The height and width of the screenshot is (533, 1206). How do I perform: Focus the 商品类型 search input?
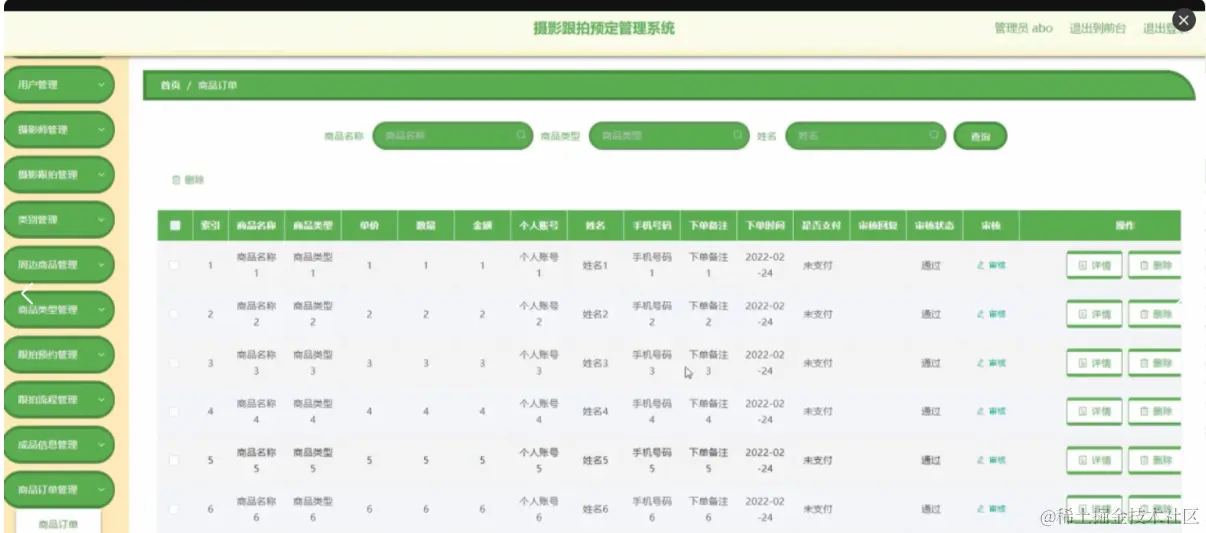point(668,135)
